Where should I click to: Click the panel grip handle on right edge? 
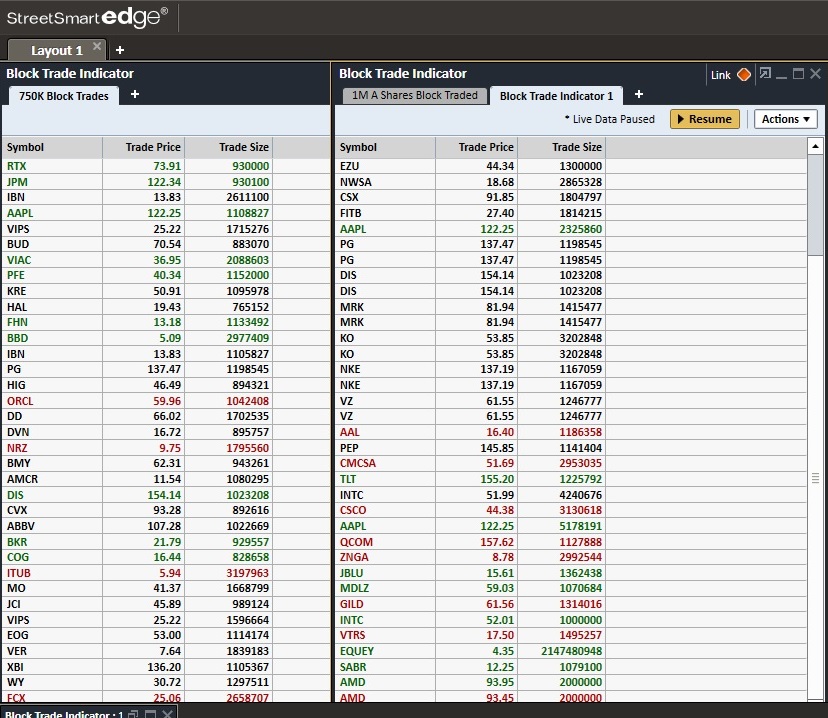815,478
